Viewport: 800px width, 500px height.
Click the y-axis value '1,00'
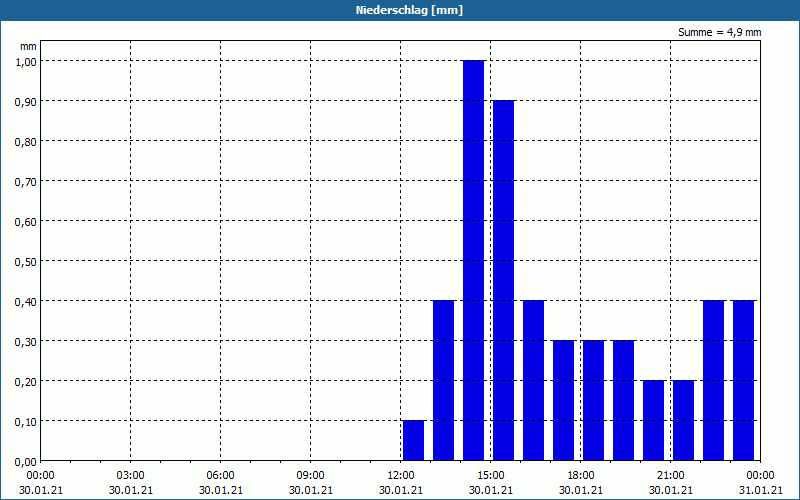pos(26,61)
